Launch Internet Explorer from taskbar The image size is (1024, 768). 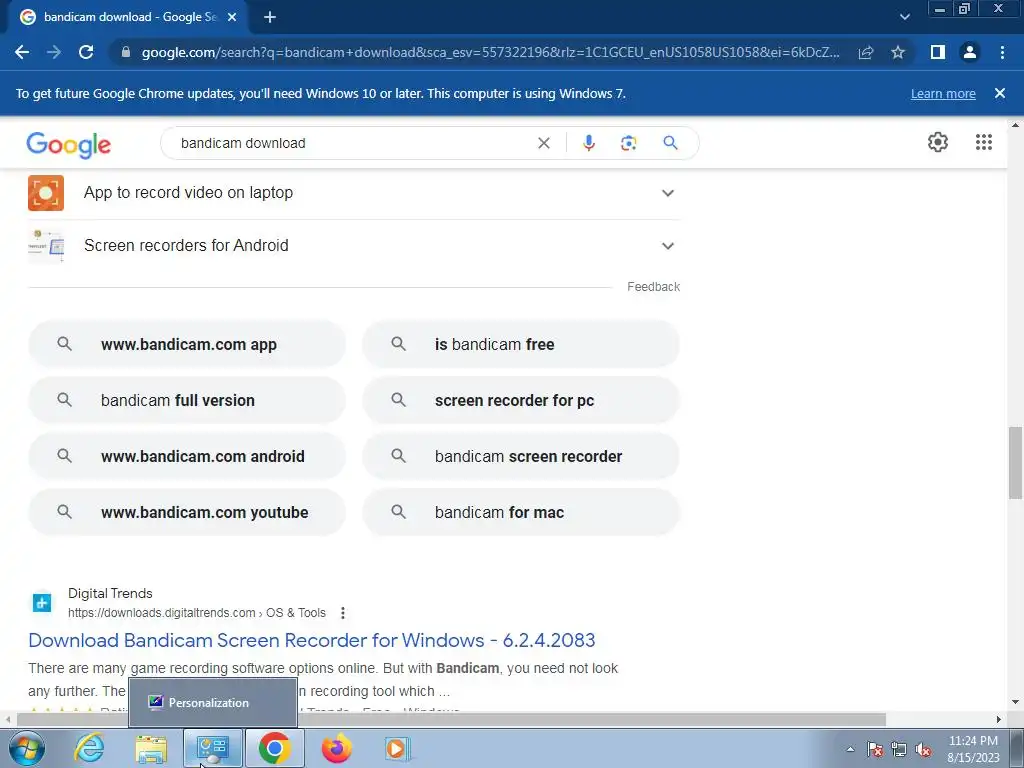[x=89, y=748]
